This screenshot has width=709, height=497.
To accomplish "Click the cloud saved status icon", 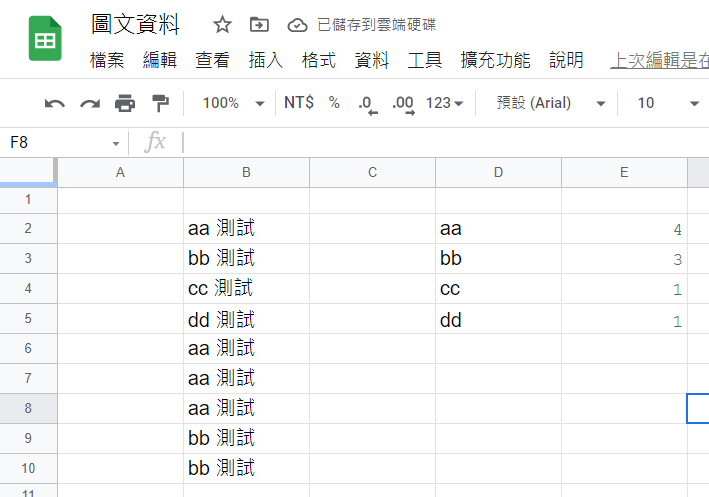I will tap(297, 25).
